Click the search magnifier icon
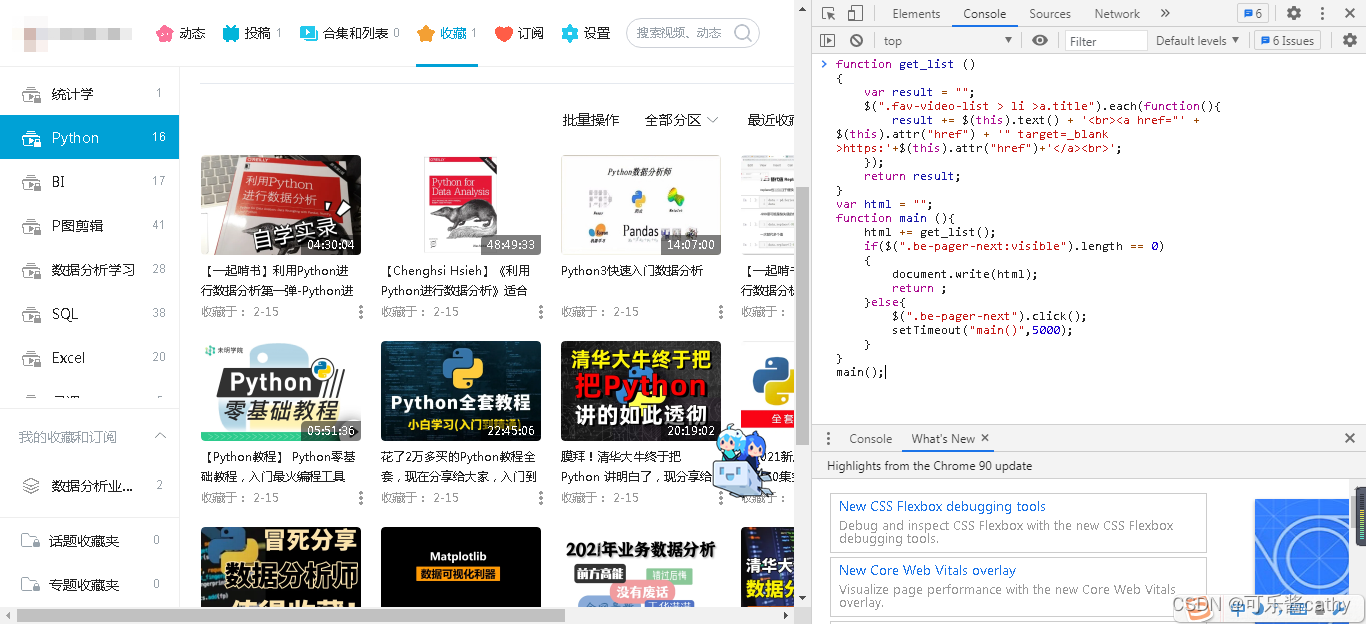The image size is (1366, 624). (744, 33)
